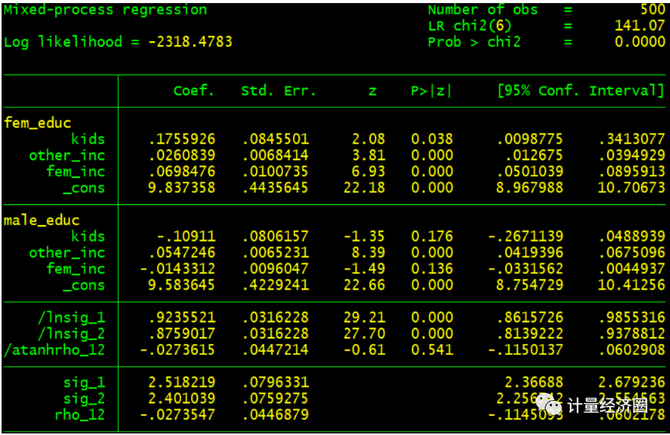The image size is (670, 435).
Task: Click the p-value 0.176
Action: click(x=432, y=236)
